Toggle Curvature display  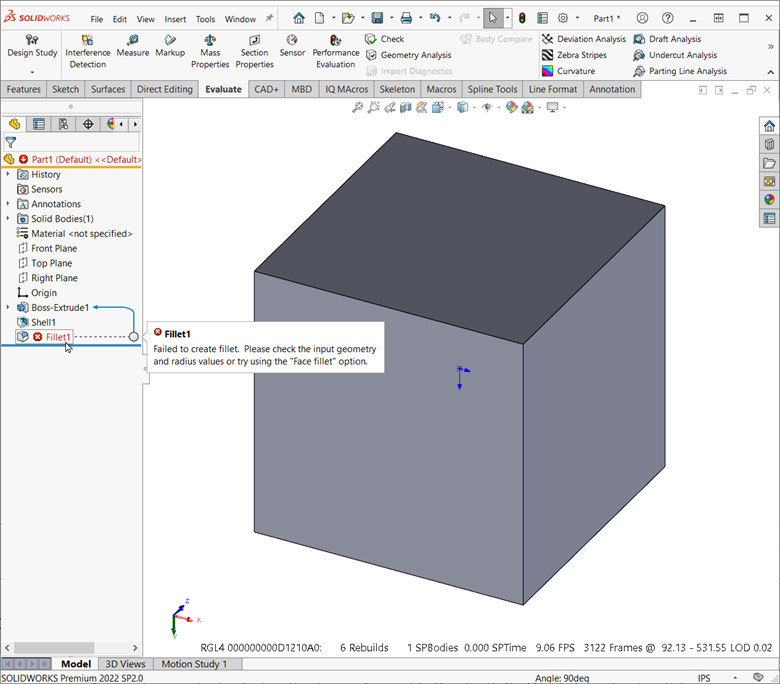click(569, 71)
